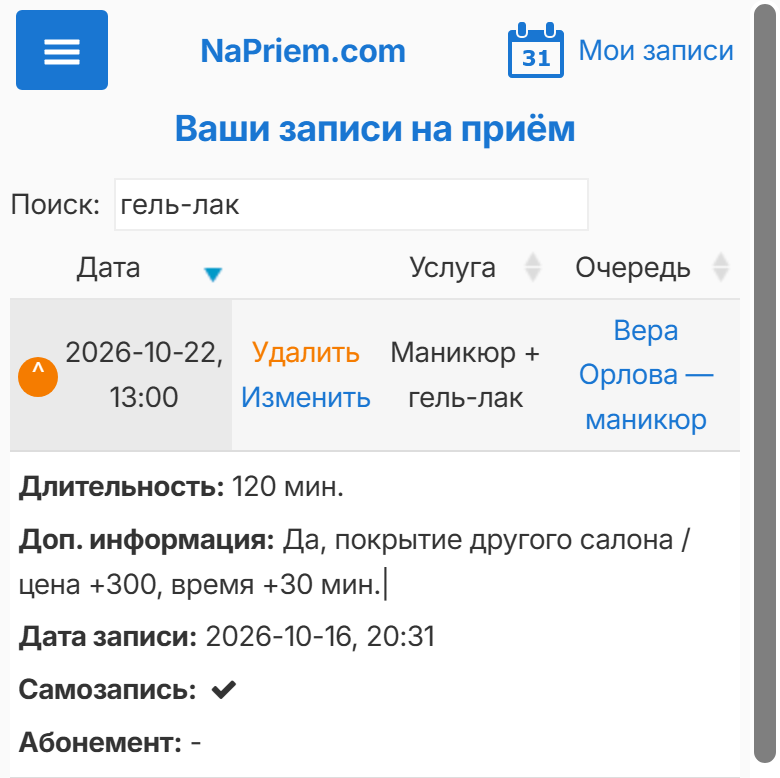This screenshot has height=778, width=780.
Task: Click the Абонемент value line
Action: click(110, 743)
